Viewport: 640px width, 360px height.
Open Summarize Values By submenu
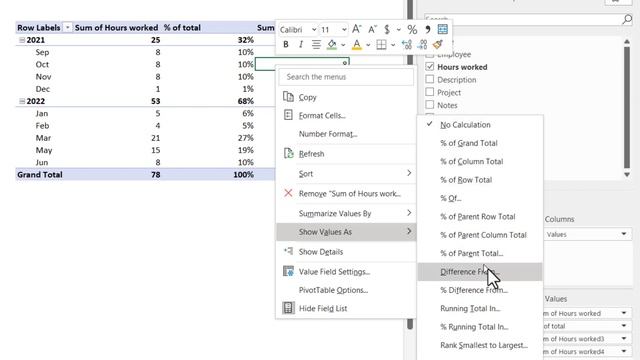[x=346, y=213]
